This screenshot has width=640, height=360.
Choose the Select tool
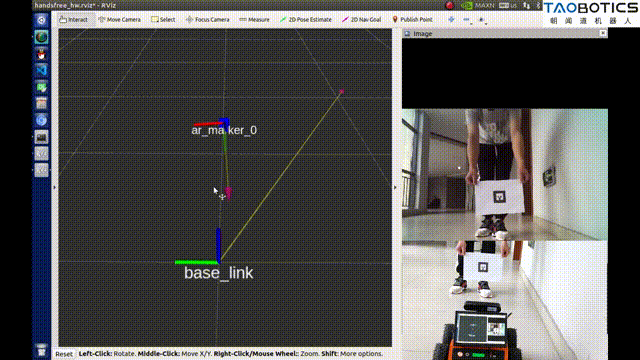[x=163, y=19]
